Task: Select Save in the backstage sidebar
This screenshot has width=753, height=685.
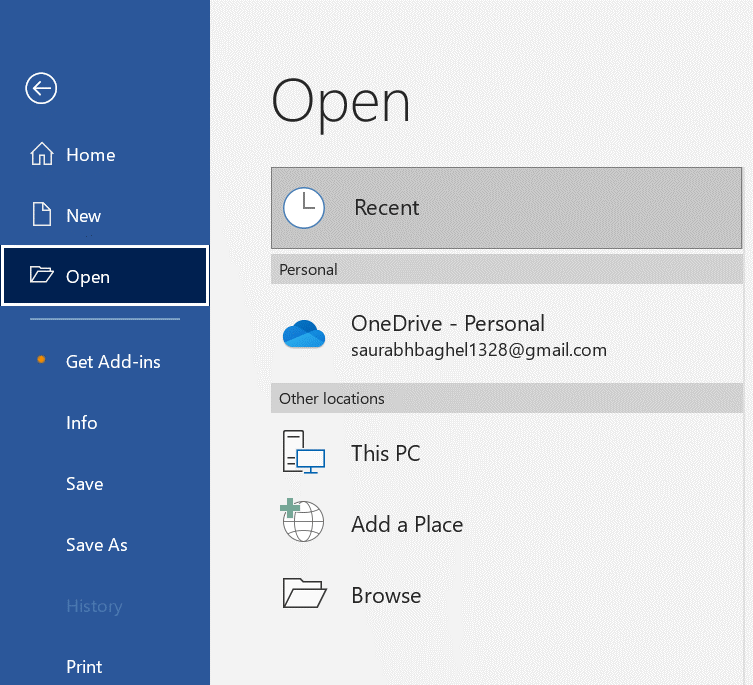Action: [x=85, y=484]
